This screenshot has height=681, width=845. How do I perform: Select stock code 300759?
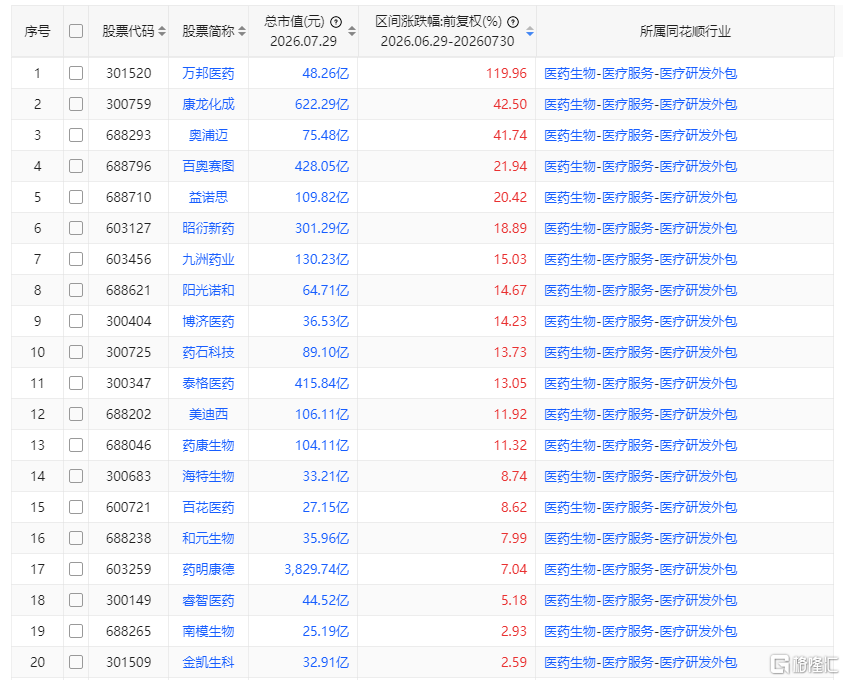point(129,104)
